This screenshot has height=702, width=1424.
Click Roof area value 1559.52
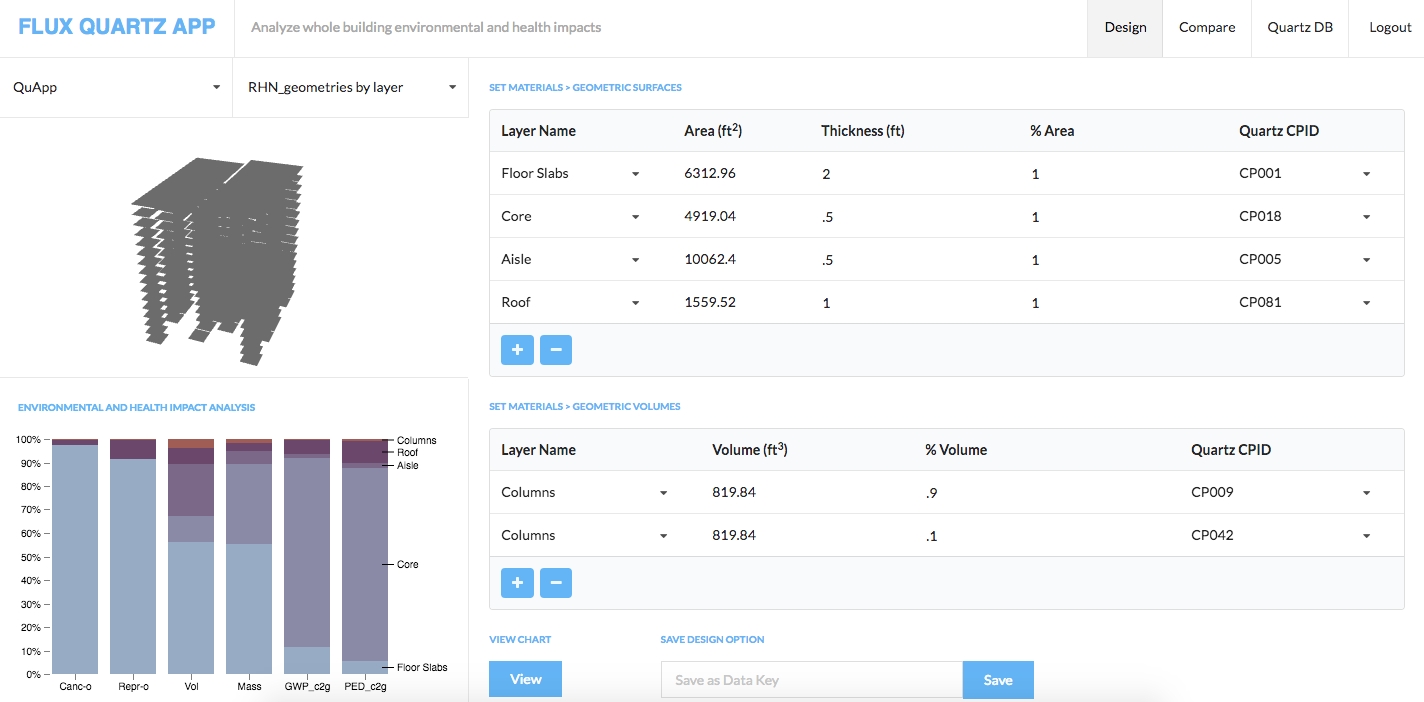point(710,302)
